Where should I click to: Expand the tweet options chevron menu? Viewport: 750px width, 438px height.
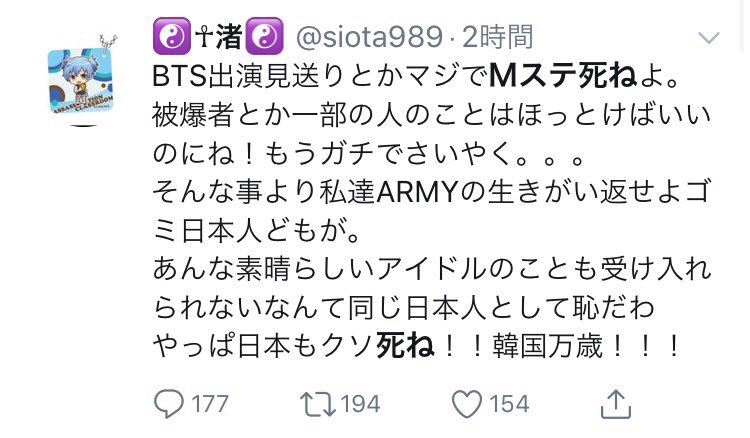(709, 38)
